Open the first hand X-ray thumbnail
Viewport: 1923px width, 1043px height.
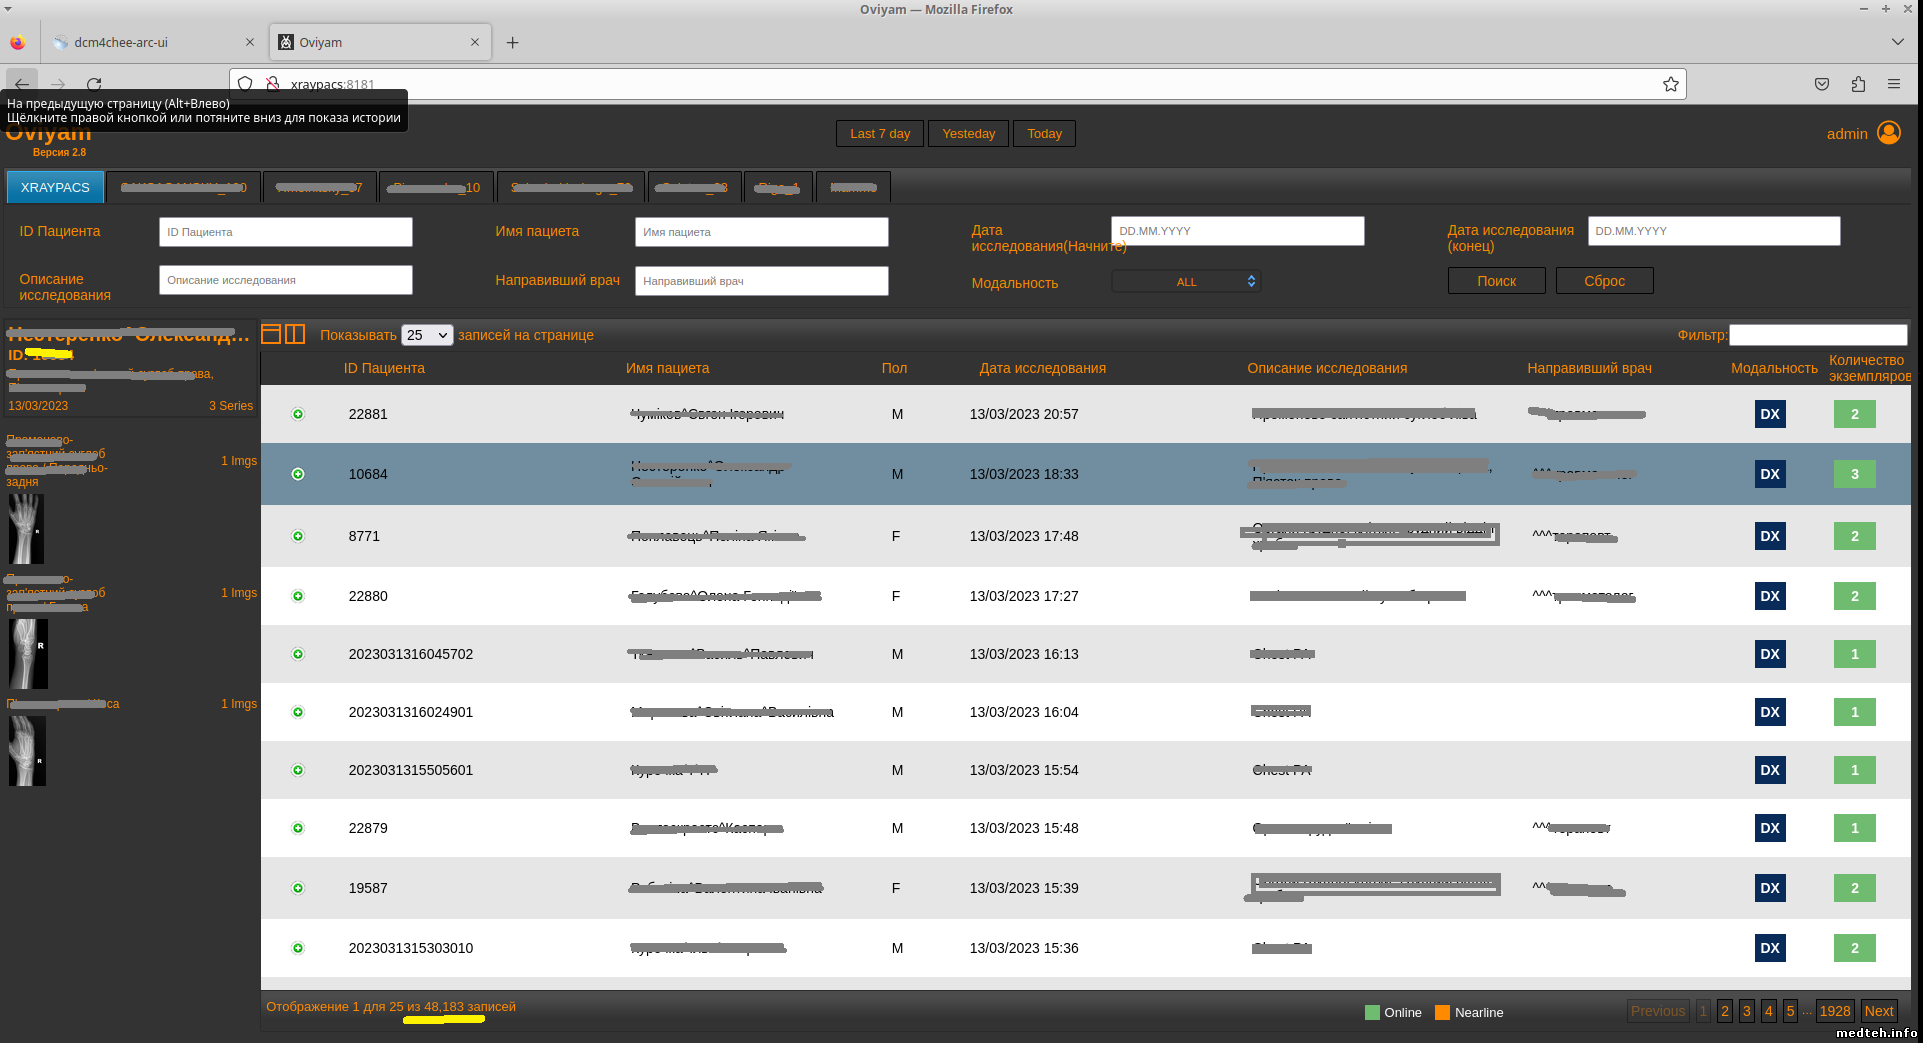point(26,529)
